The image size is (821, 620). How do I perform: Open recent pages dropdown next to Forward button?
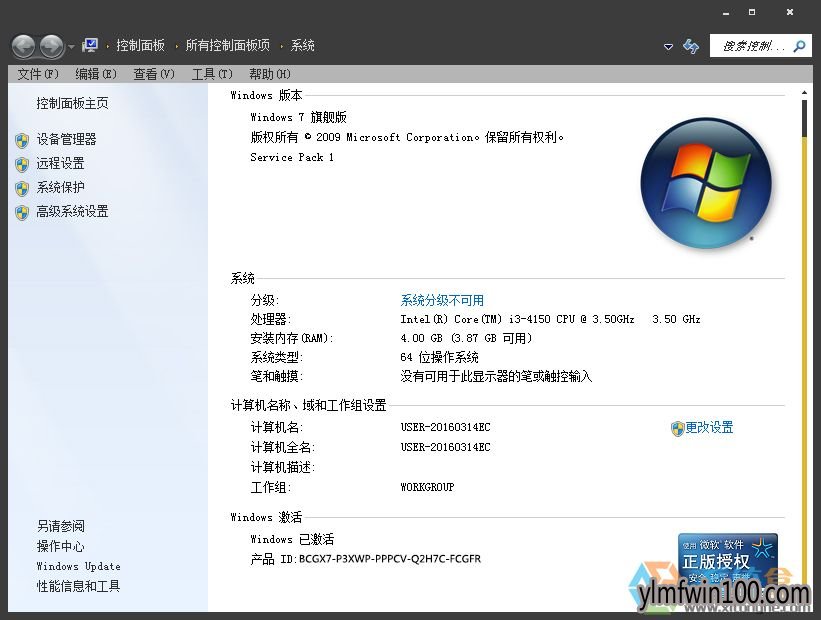click(x=72, y=46)
